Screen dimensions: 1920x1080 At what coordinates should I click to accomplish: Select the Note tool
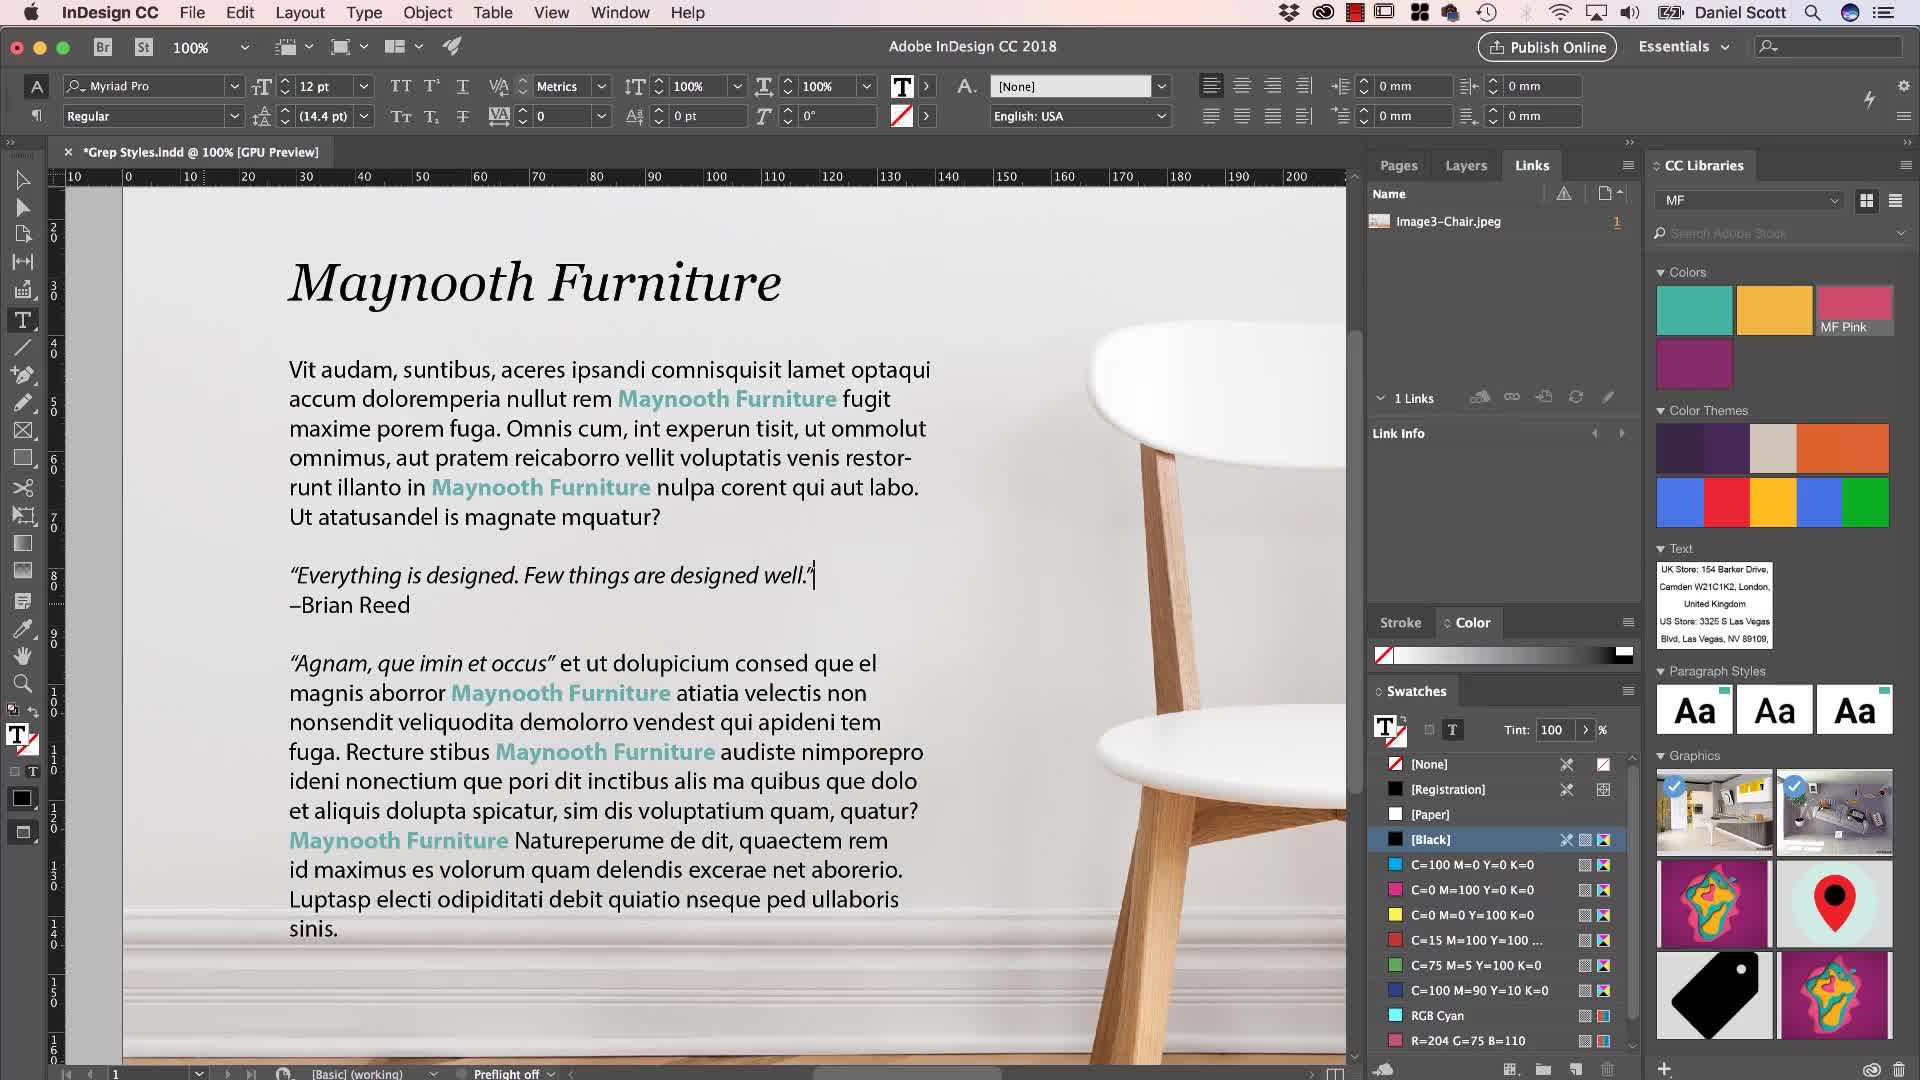22,601
